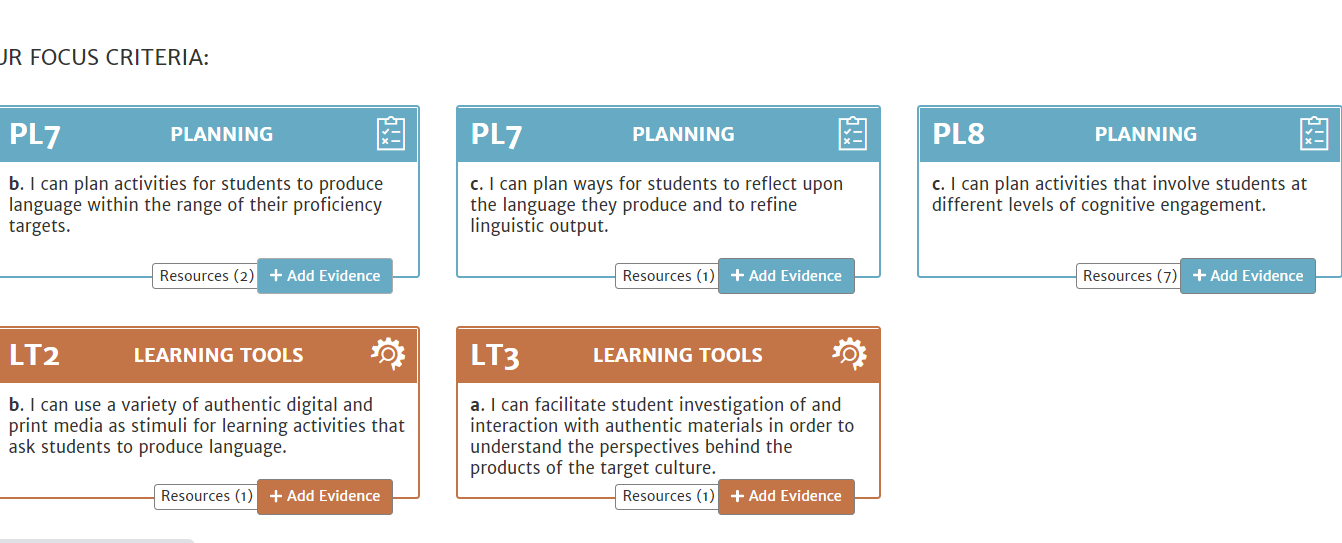
Task: Open Resources (1) for PL7 c reflect criterion
Action: pos(667,276)
